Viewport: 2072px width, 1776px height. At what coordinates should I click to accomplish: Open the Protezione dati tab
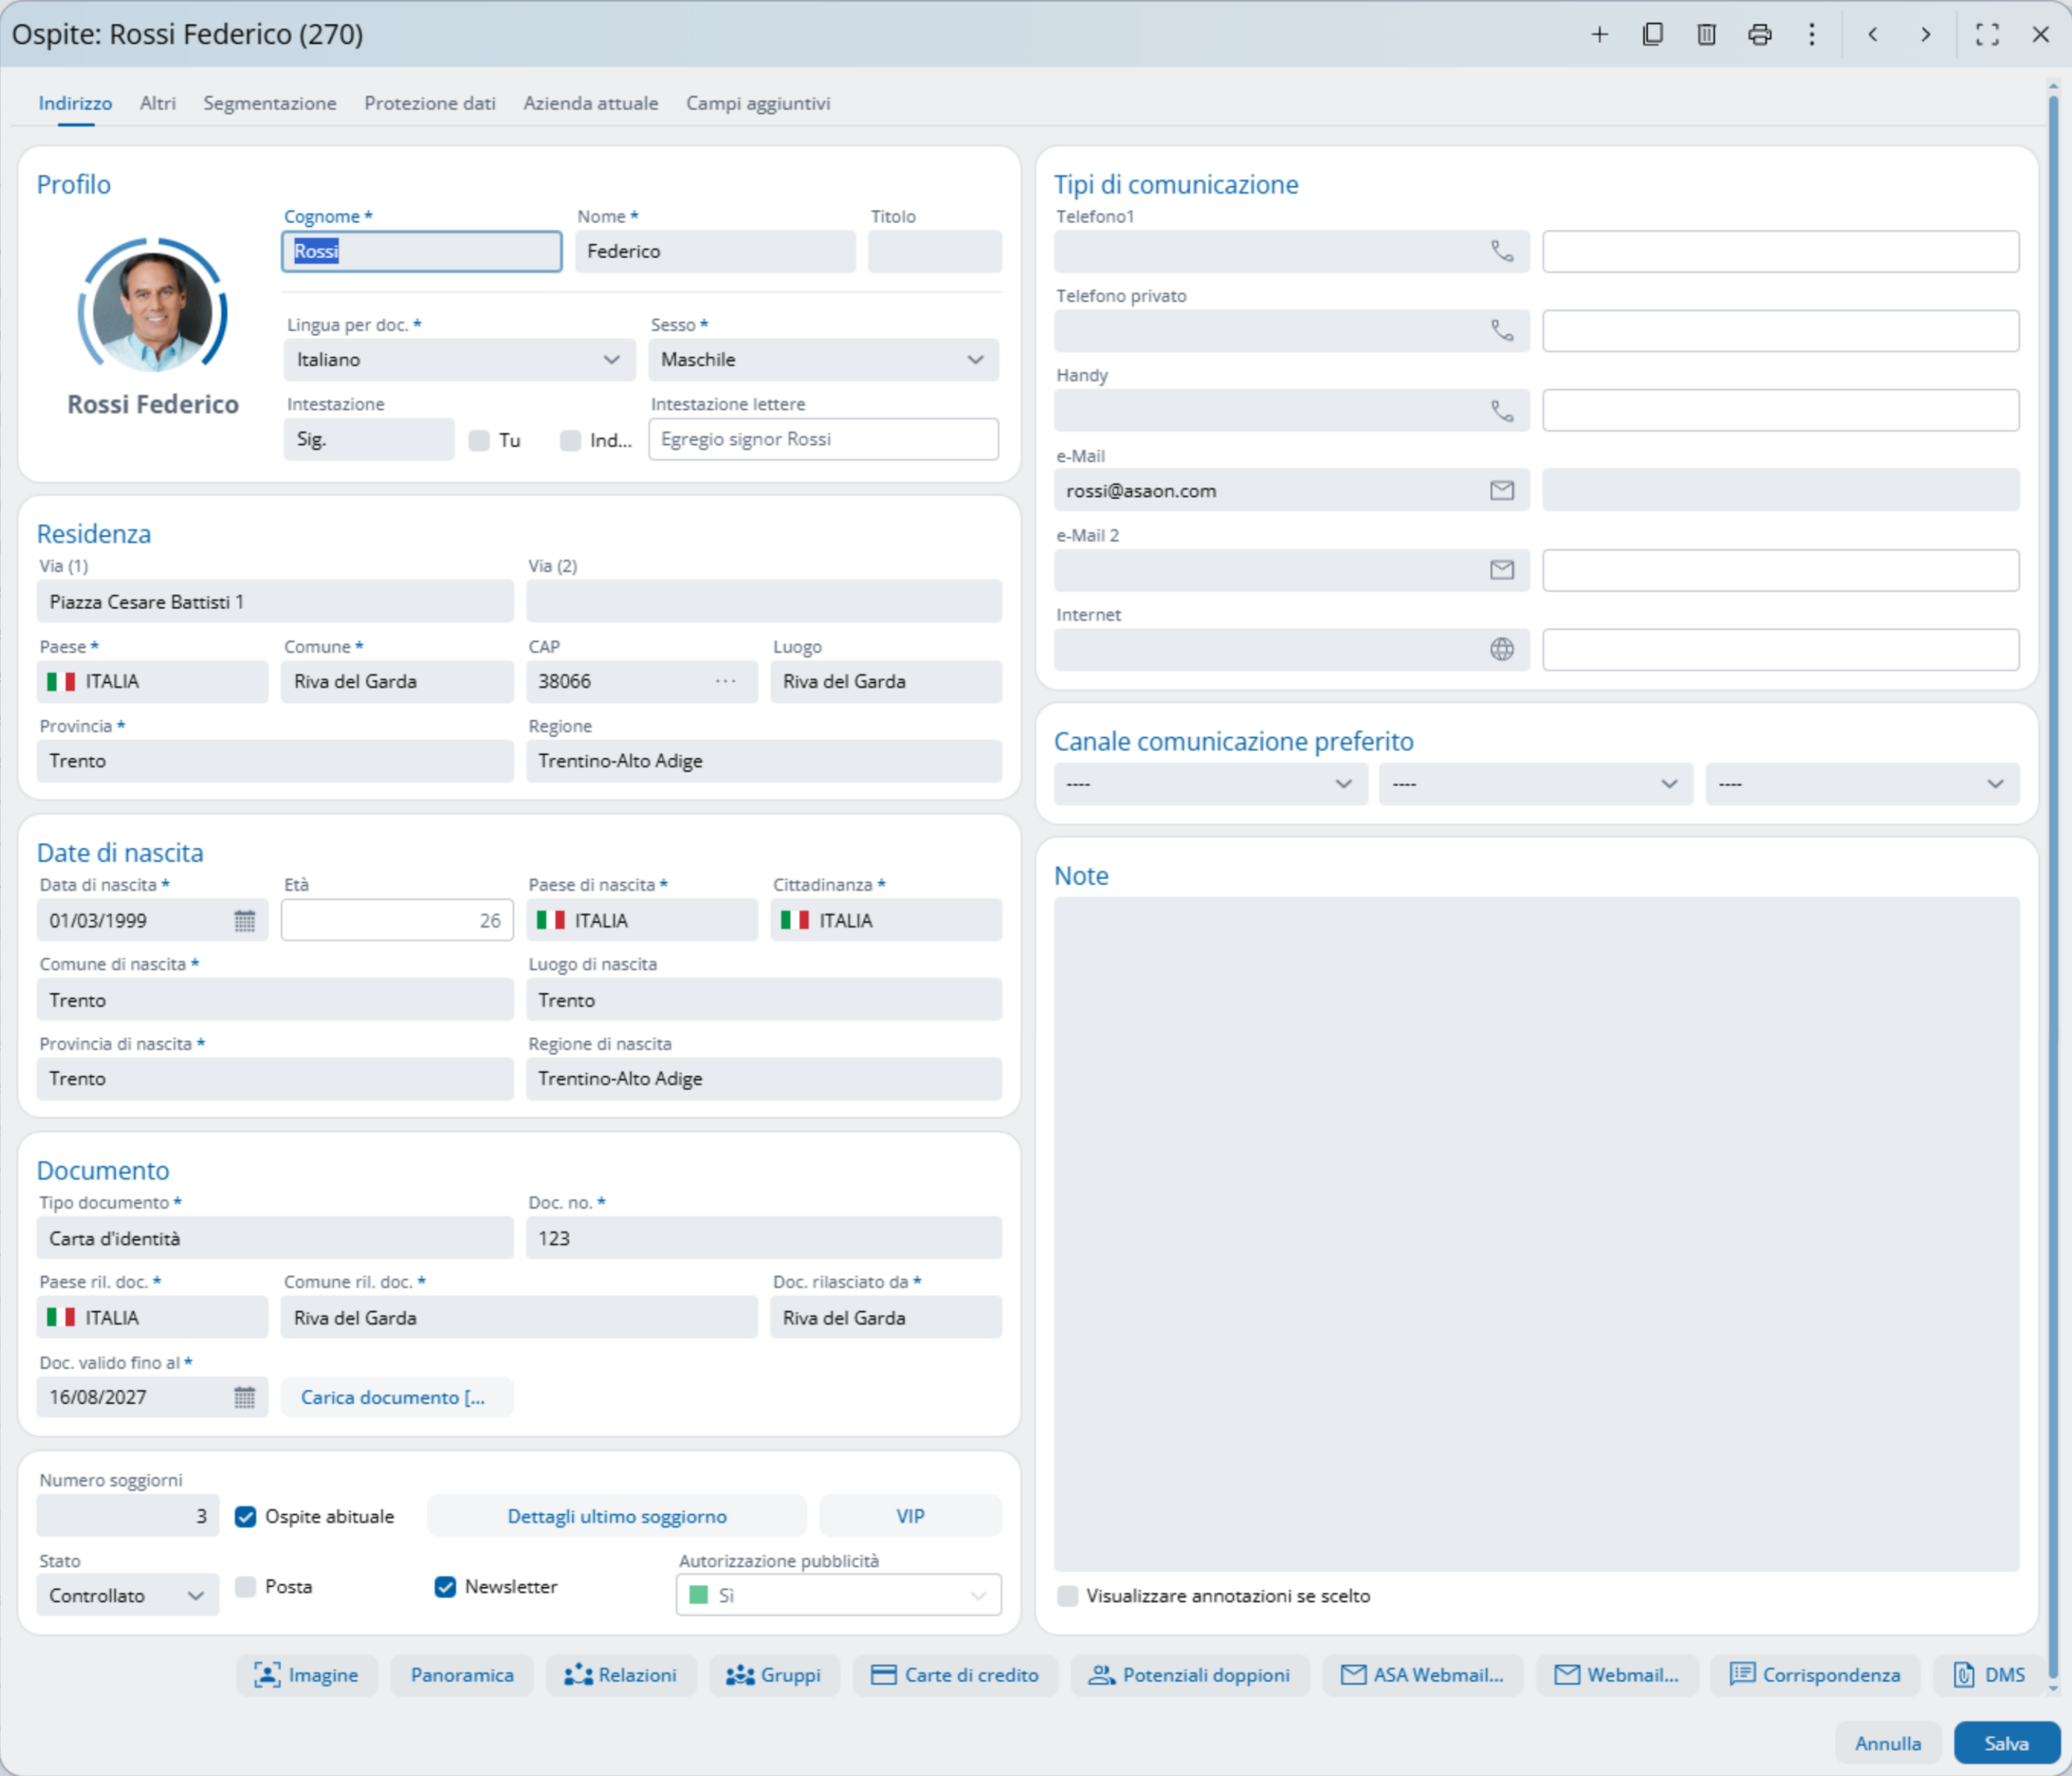429,103
